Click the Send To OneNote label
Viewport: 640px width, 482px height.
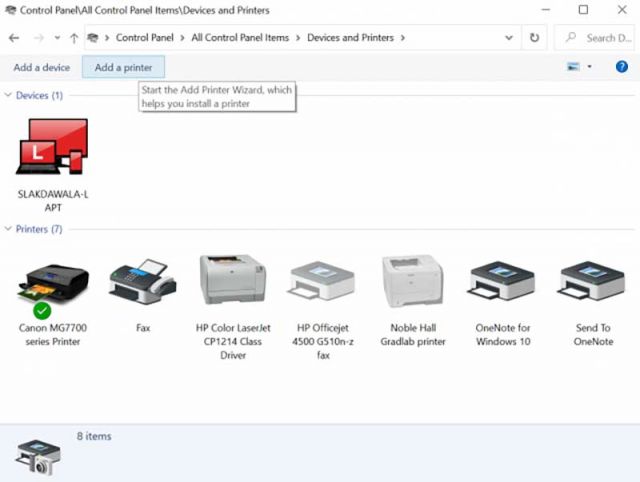coord(593,335)
